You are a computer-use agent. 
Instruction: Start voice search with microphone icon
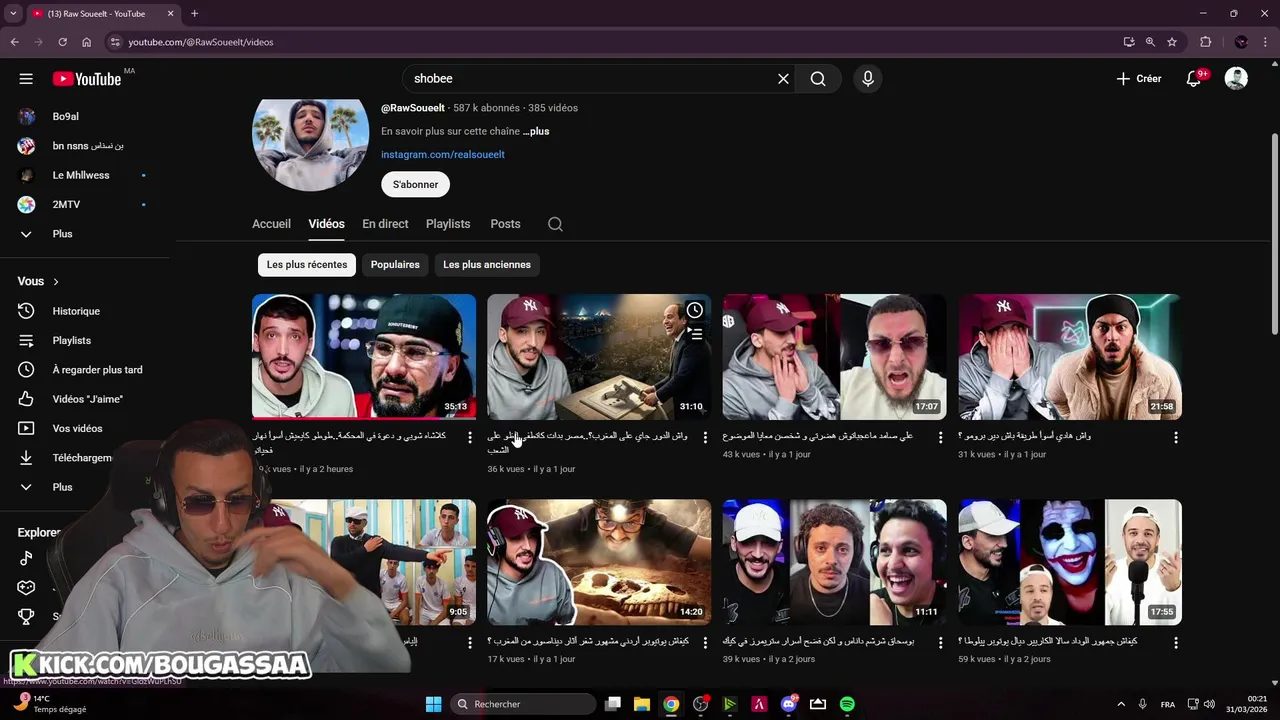[868, 79]
